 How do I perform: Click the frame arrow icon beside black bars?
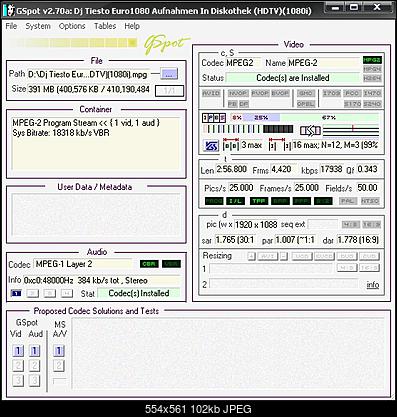click(x=310, y=131)
